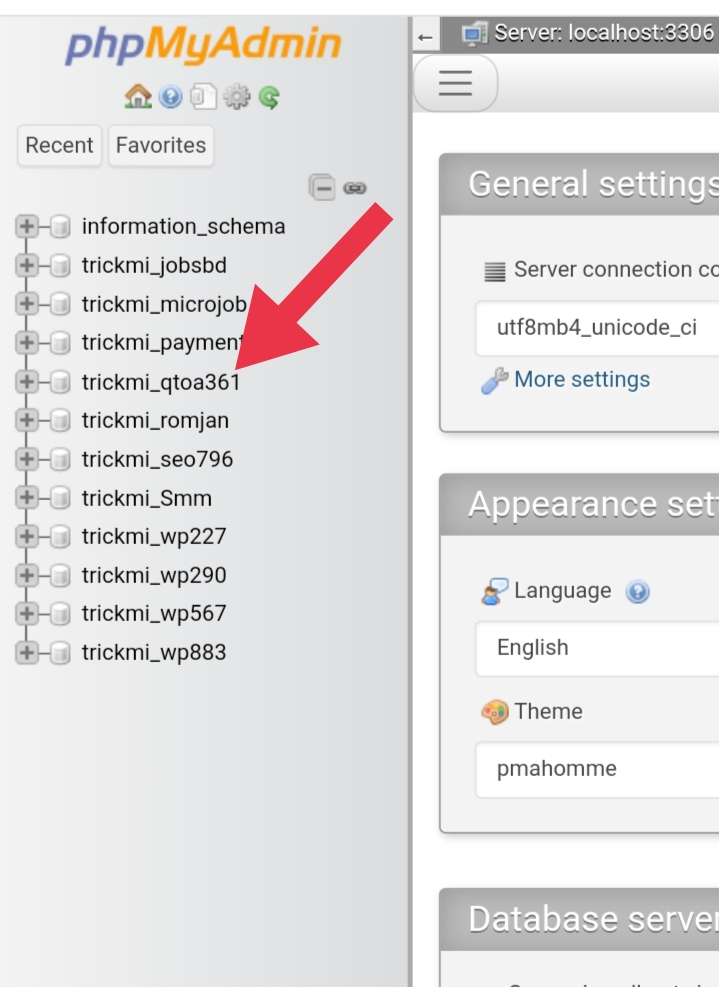
Task: Click the Home icon in navigation panel
Action: [137, 97]
